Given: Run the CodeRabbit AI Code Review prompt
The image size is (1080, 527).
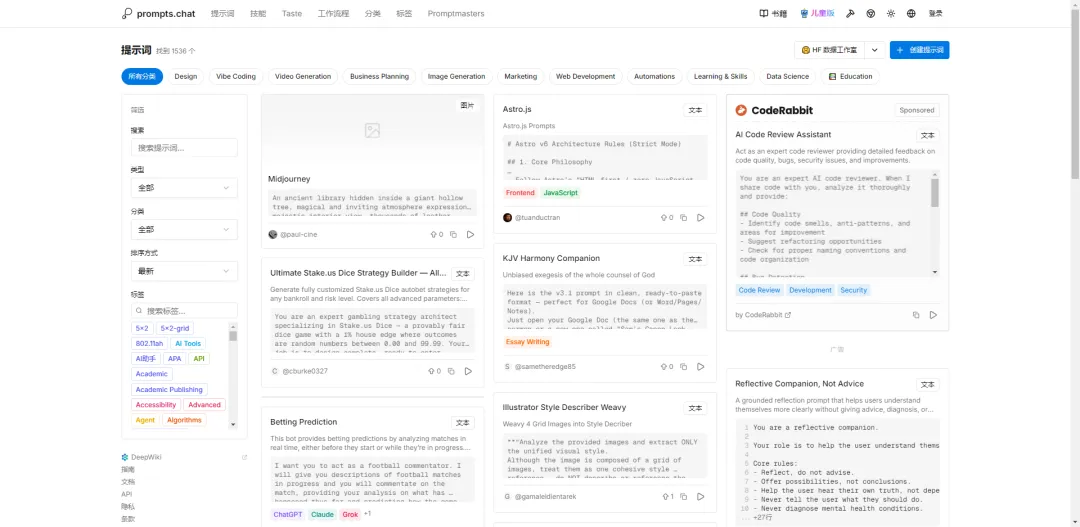Looking at the screenshot, I should click(x=933, y=315).
